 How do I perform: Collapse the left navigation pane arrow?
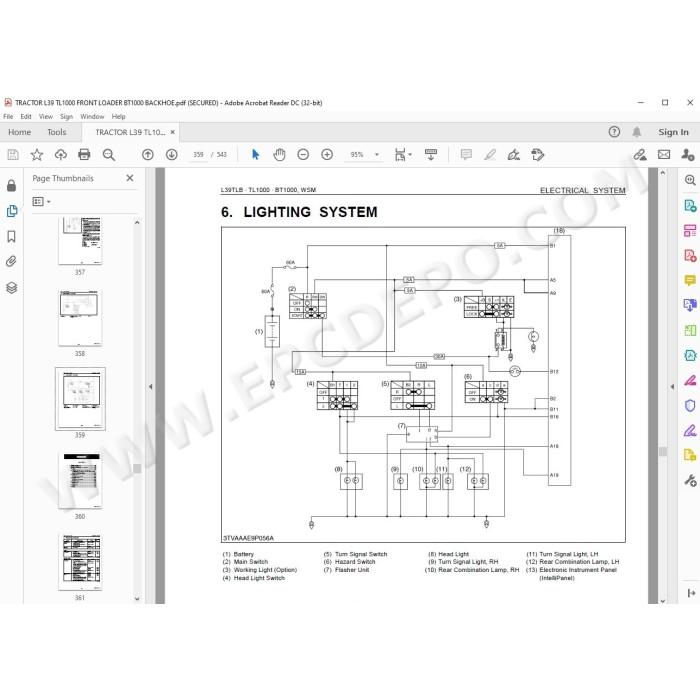point(150,387)
